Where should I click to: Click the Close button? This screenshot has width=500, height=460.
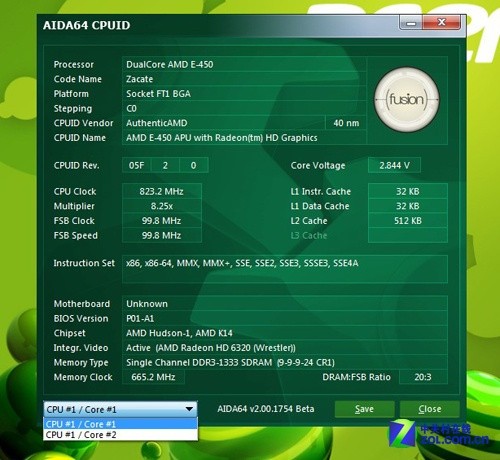430,409
